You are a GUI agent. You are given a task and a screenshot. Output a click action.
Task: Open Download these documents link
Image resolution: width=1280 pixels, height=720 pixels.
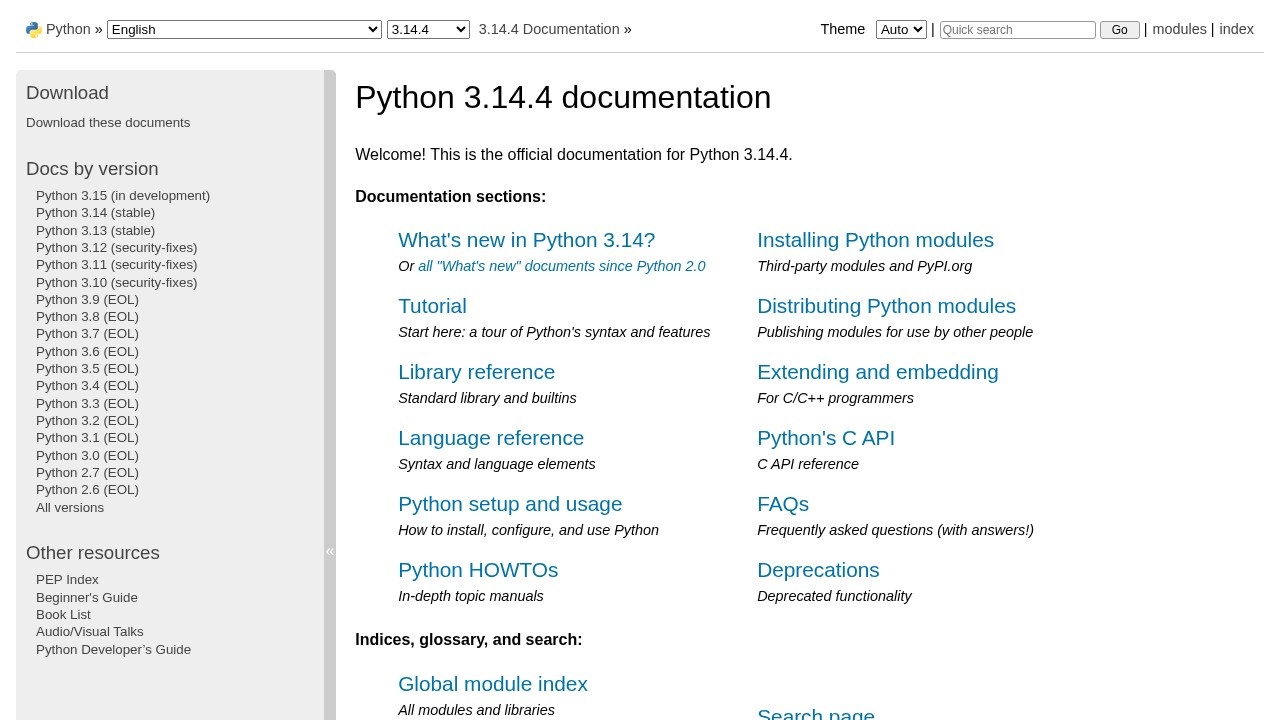tap(108, 123)
